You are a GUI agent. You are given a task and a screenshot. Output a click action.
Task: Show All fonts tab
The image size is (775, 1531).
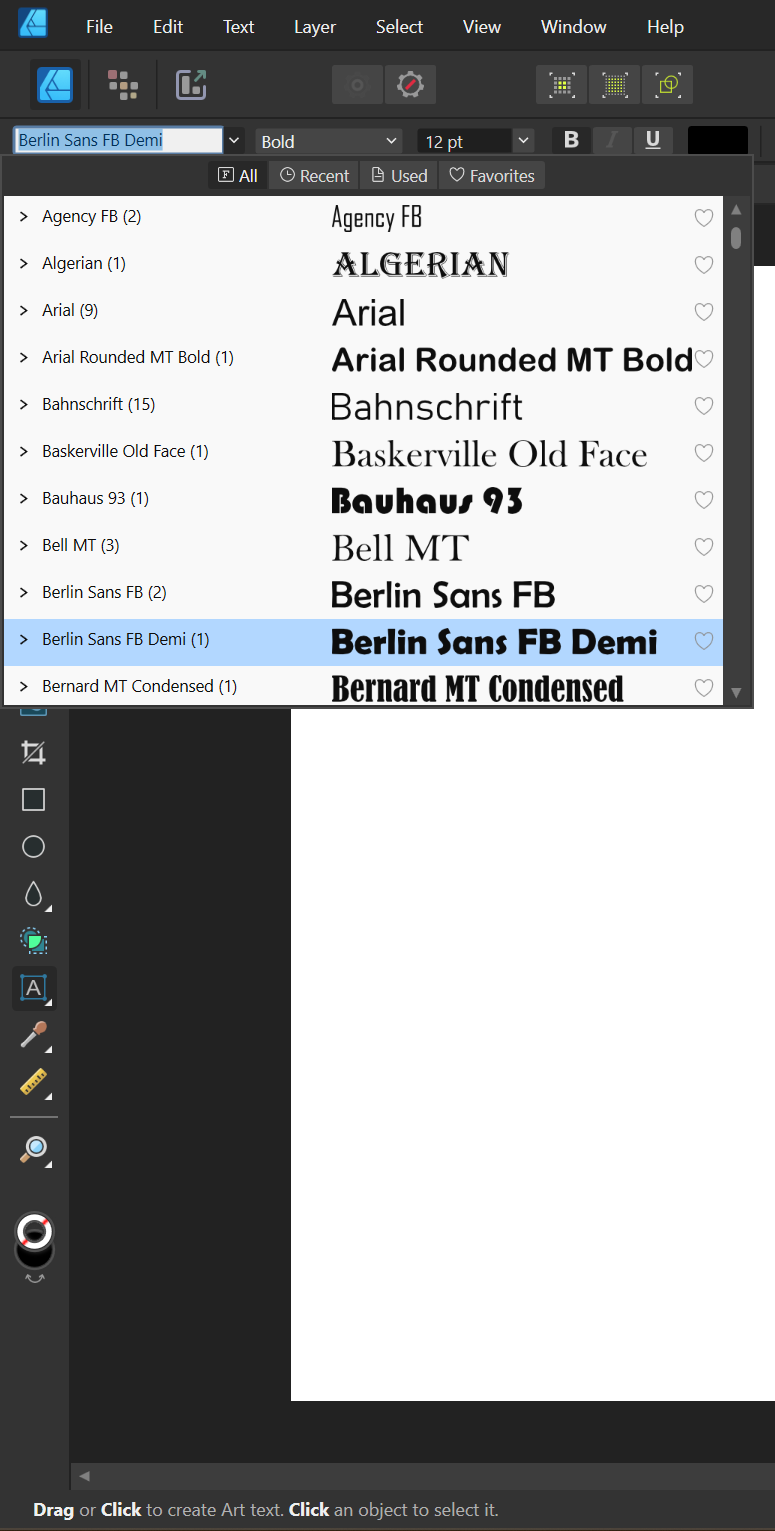point(238,175)
